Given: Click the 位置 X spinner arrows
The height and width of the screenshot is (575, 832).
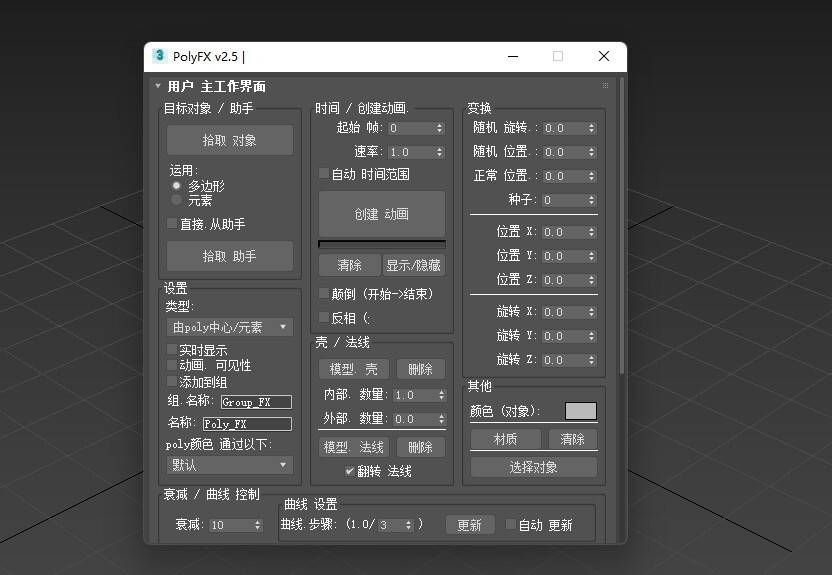Looking at the screenshot, I should click(592, 232).
